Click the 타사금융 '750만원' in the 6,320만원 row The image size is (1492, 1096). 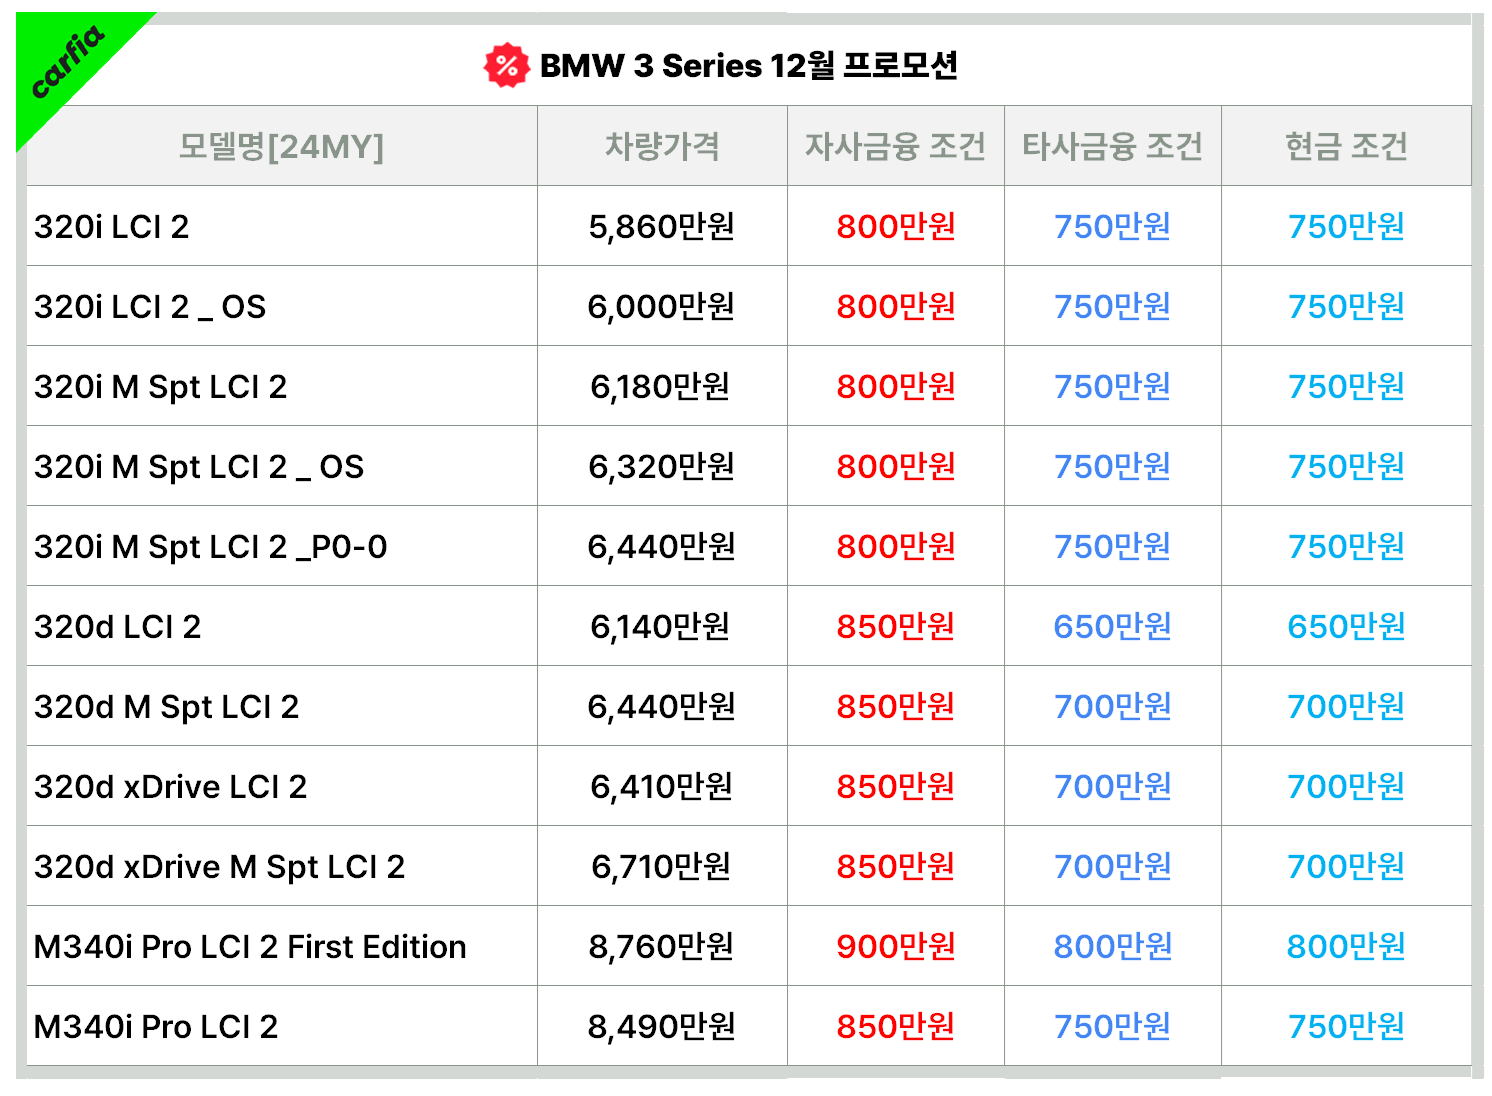pyautogui.click(x=1112, y=467)
